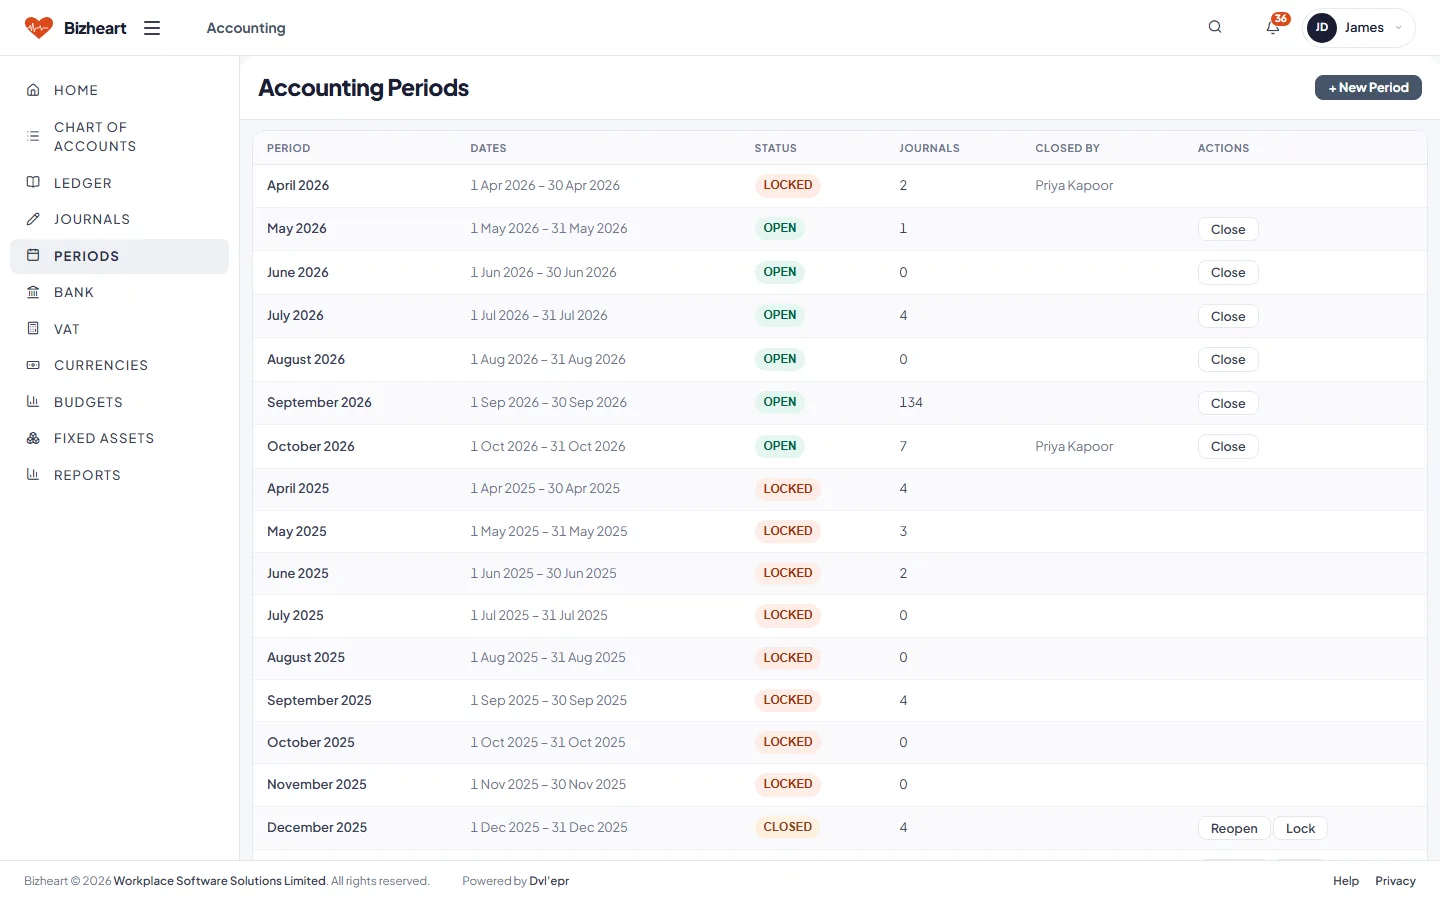Select the Bank menu item

point(119,292)
